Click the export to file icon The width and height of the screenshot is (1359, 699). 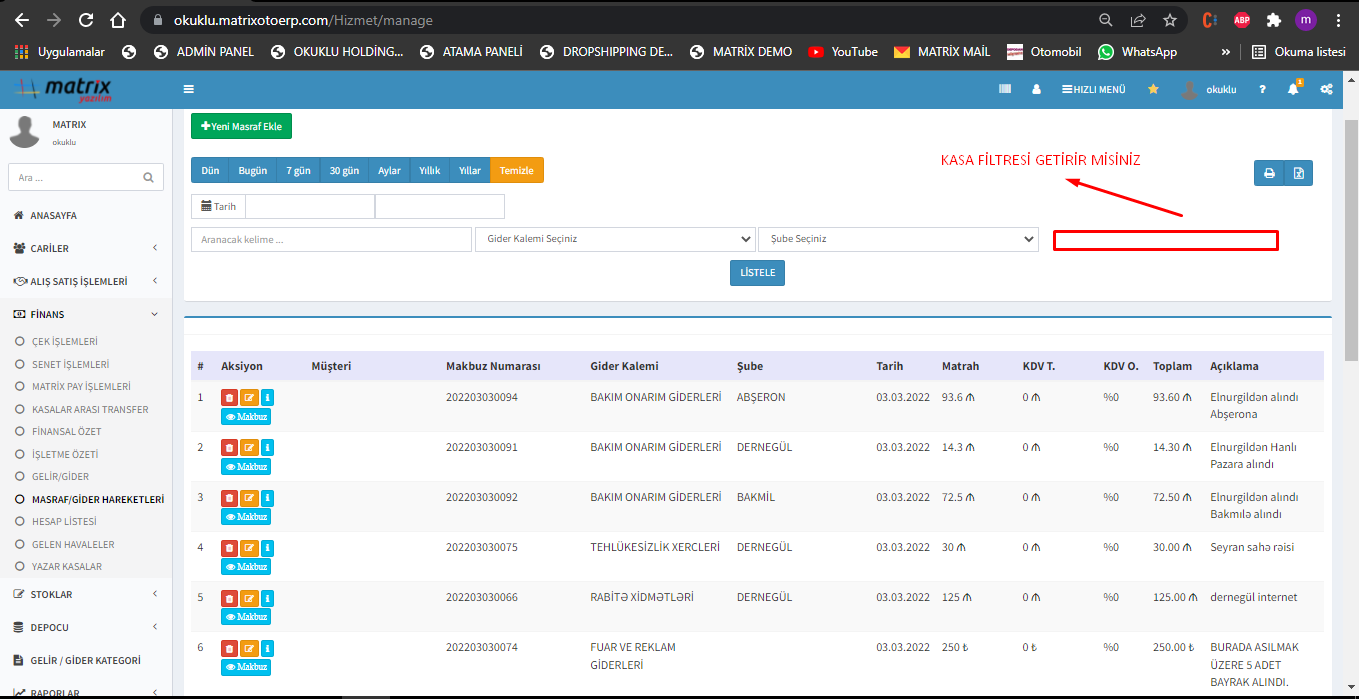click(1298, 173)
